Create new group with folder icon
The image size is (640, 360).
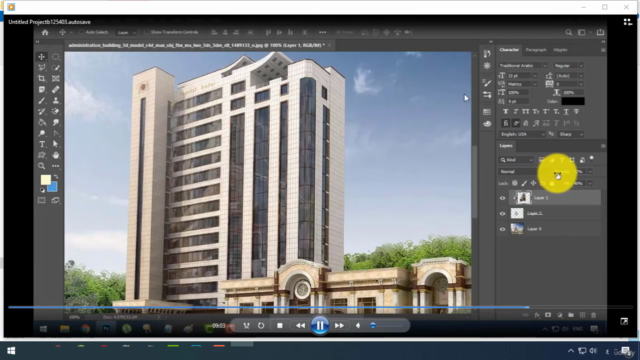tap(571, 315)
